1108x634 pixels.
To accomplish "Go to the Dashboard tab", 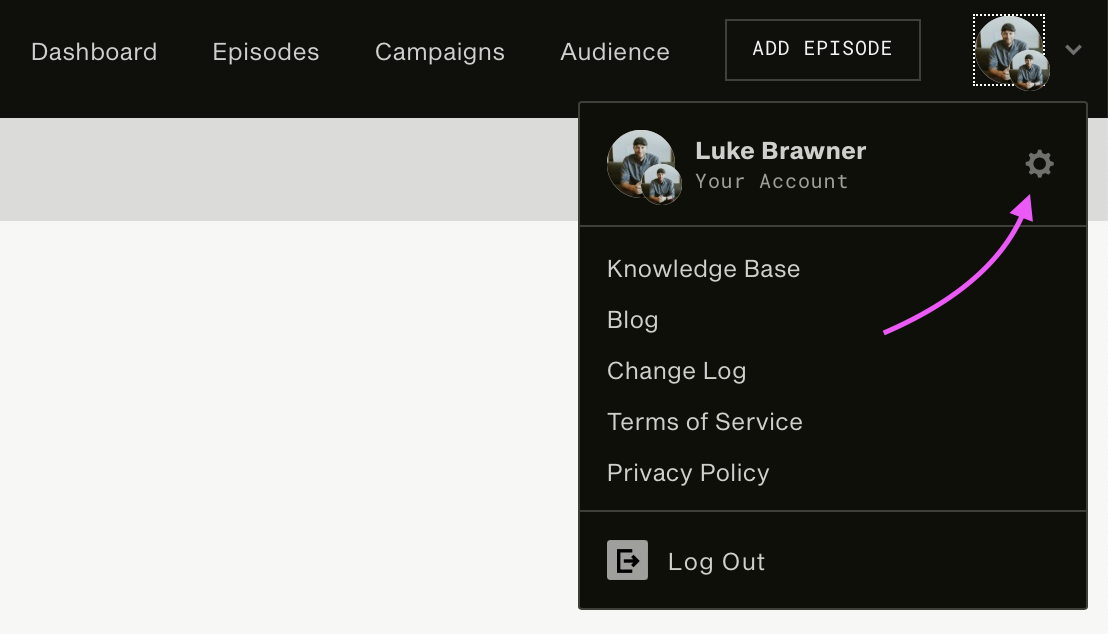I will [x=94, y=52].
